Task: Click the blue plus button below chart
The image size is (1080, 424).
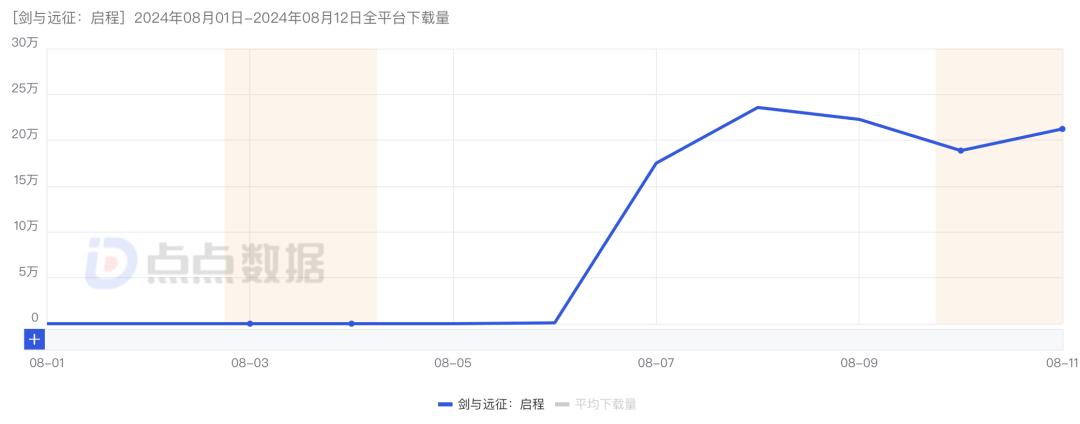Action: click(34, 339)
